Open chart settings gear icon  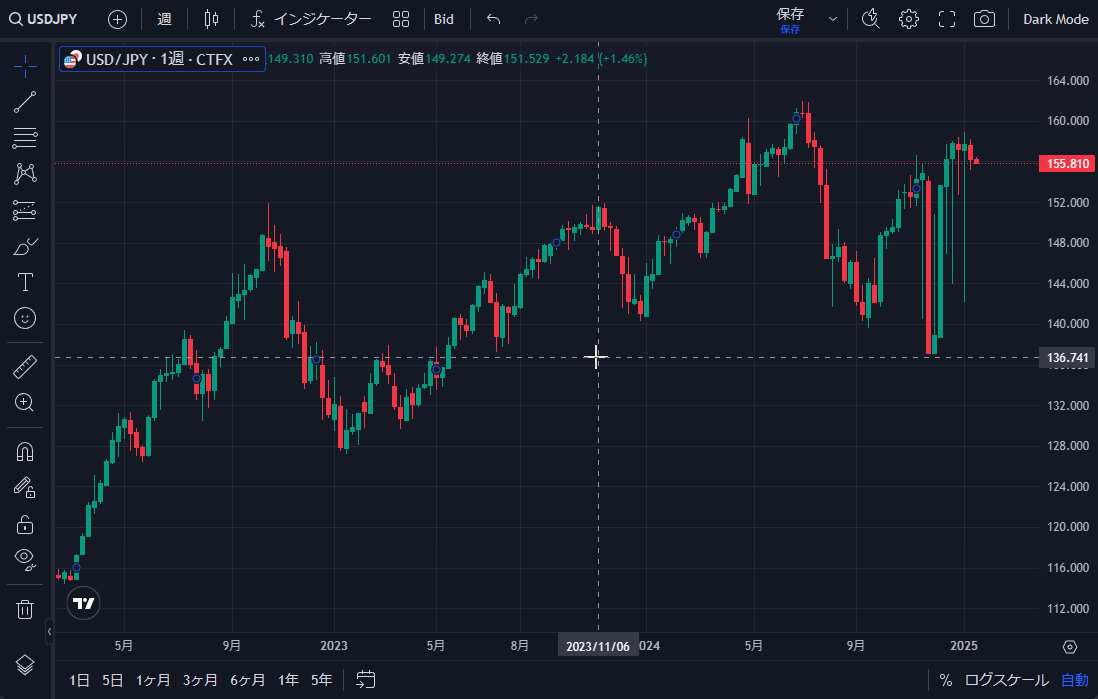(x=909, y=19)
